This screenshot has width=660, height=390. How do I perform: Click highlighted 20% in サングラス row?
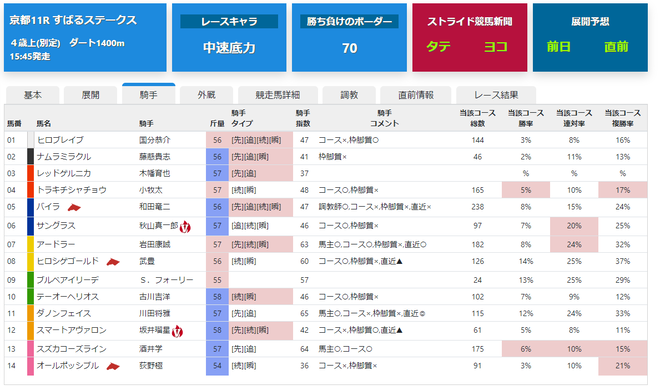574,226
